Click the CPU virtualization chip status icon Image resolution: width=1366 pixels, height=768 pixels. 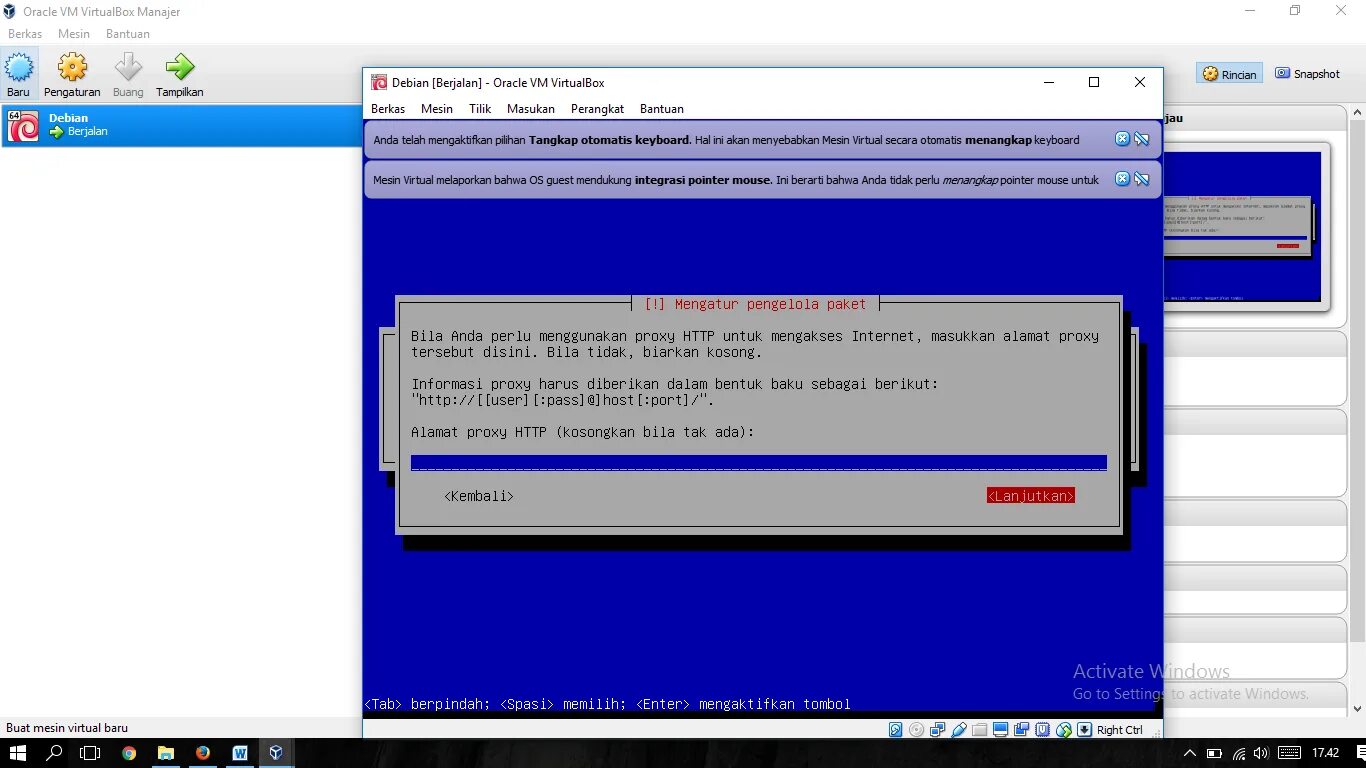[1042, 730]
